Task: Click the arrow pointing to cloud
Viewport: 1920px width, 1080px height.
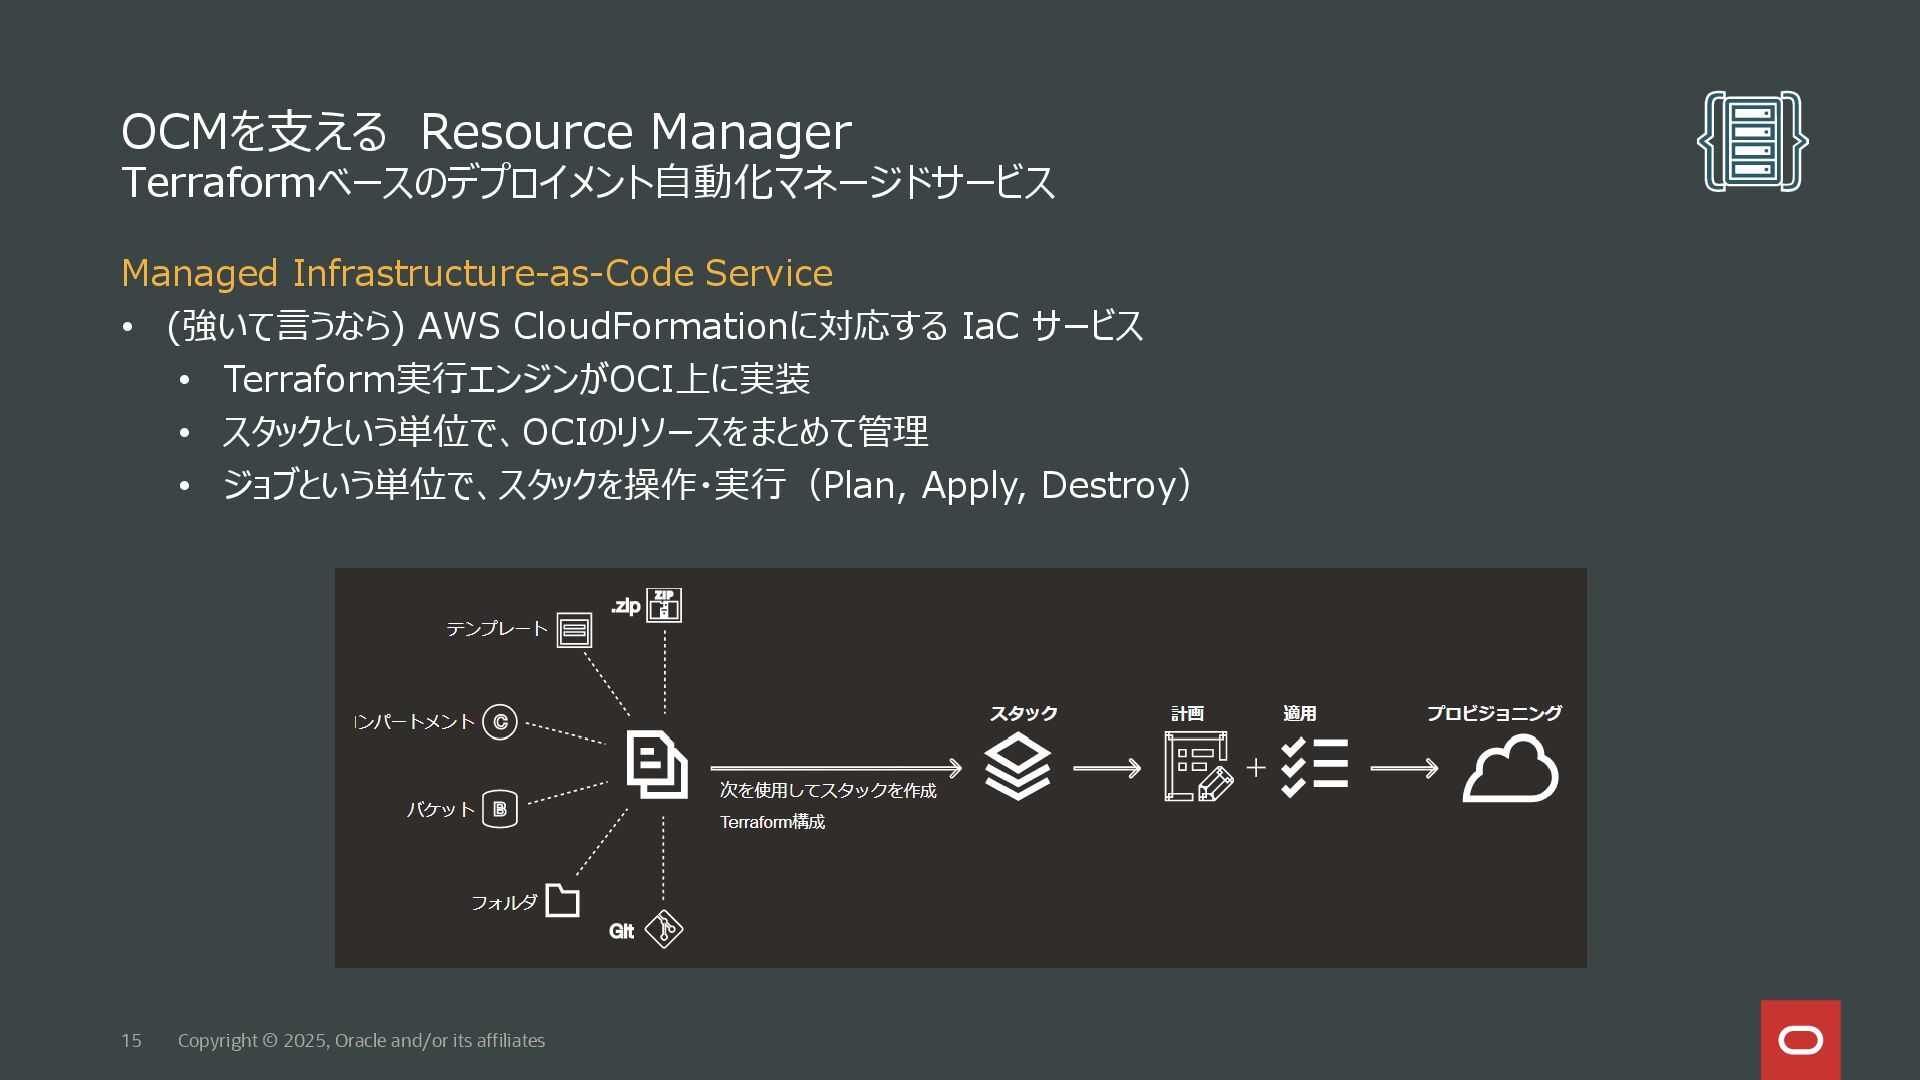Action: pyautogui.click(x=1403, y=768)
